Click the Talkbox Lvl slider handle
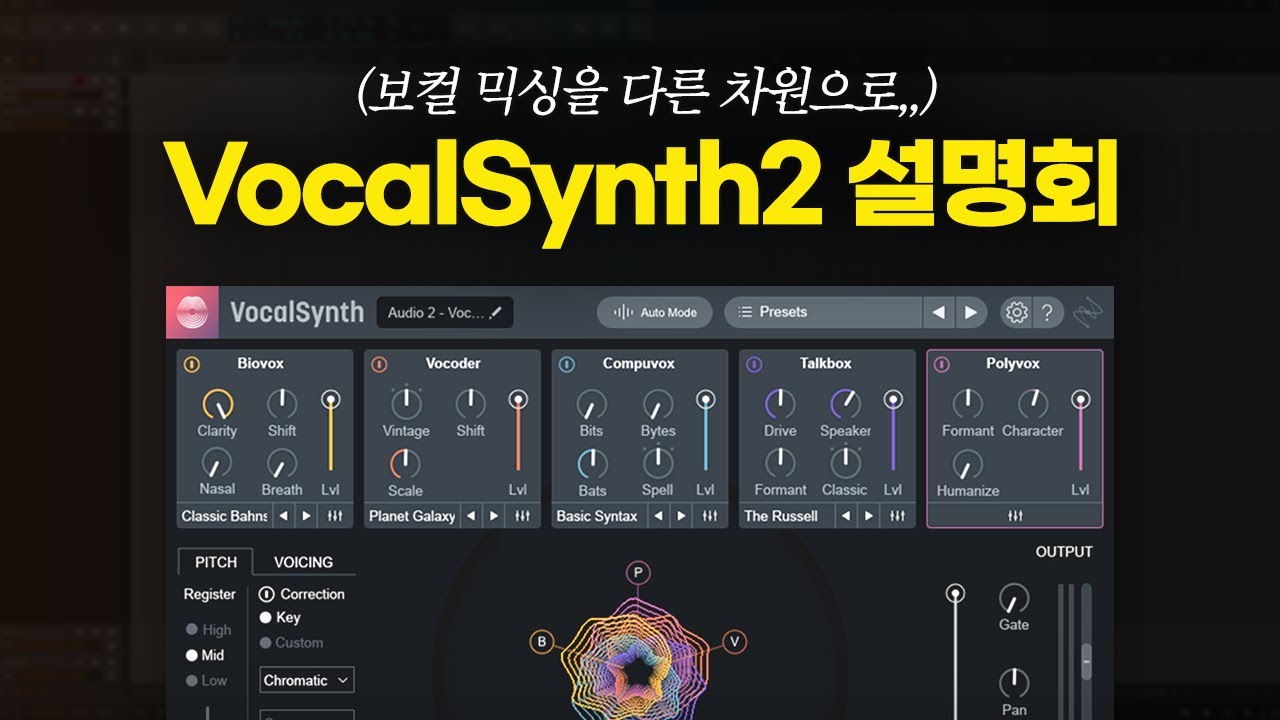Screen dimensions: 1280x720 [x=893, y=399]
